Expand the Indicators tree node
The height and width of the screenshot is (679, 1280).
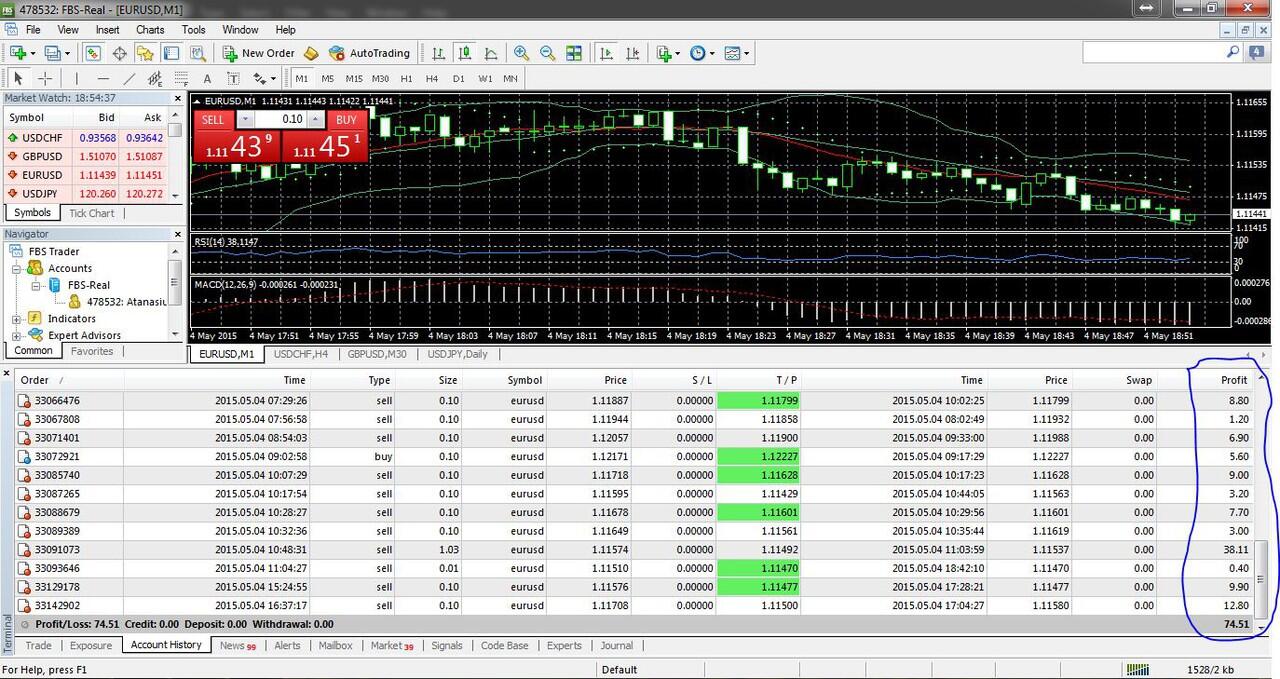17,318
